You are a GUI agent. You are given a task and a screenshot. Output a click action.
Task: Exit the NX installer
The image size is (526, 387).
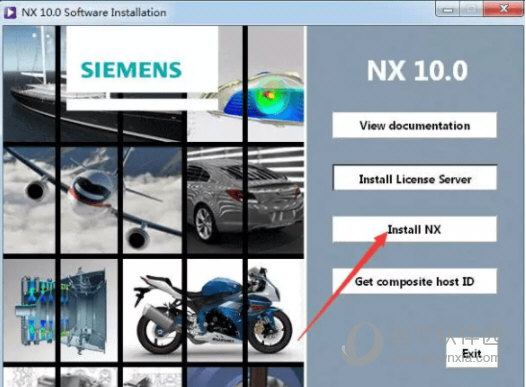tap(471, 353)
